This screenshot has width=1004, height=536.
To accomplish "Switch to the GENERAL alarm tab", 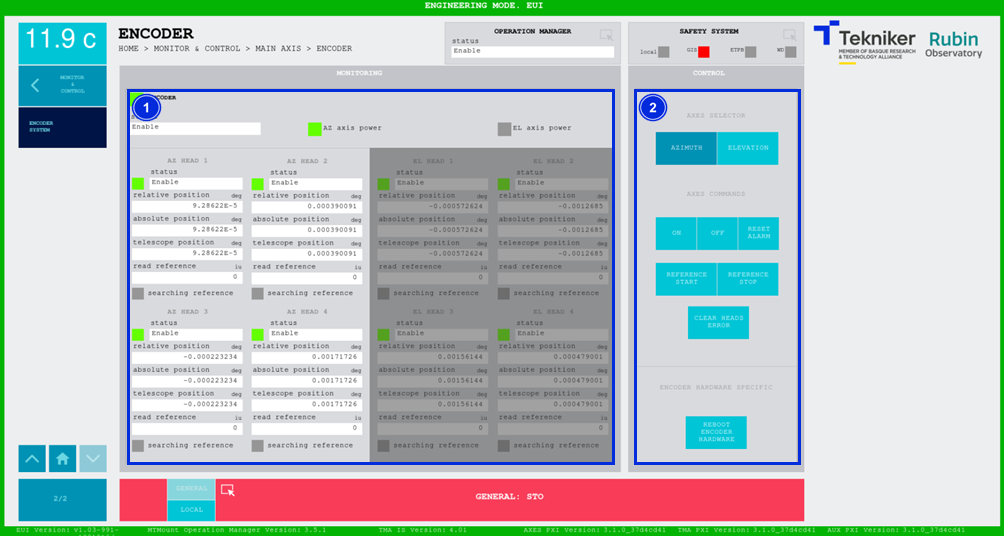I will pos(191,489).
